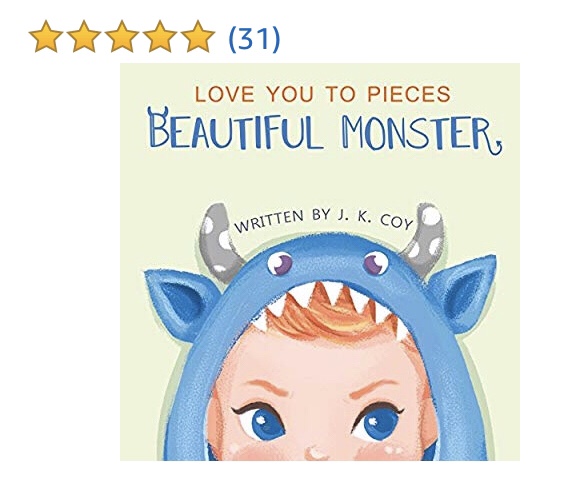
Task: Open the (31) customer reviews link
Action: [x=254, y=38]
